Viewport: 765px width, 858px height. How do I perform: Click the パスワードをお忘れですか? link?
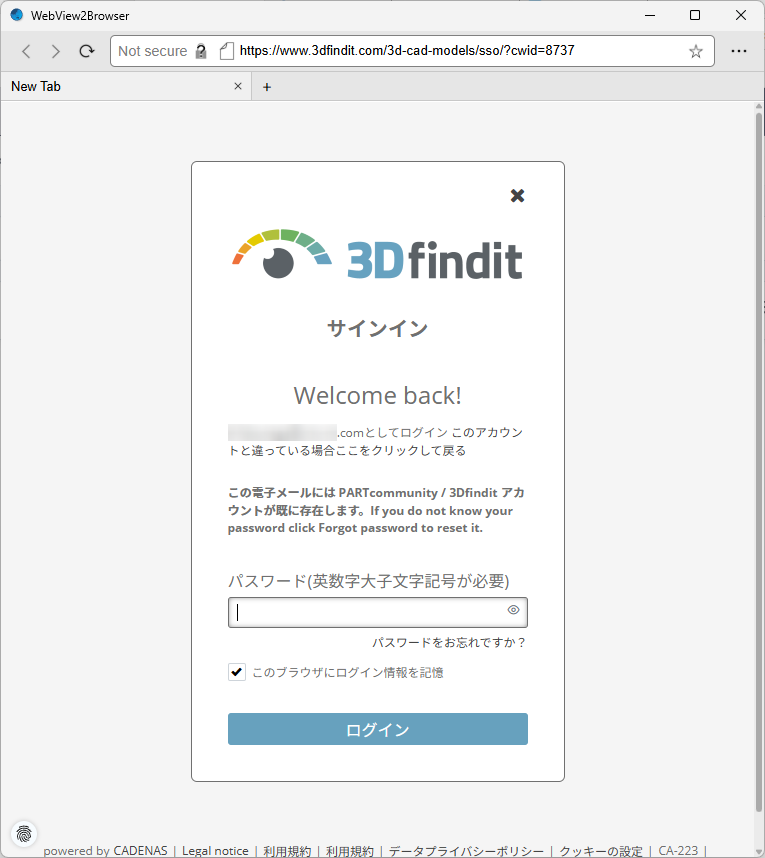coord(449,642)
